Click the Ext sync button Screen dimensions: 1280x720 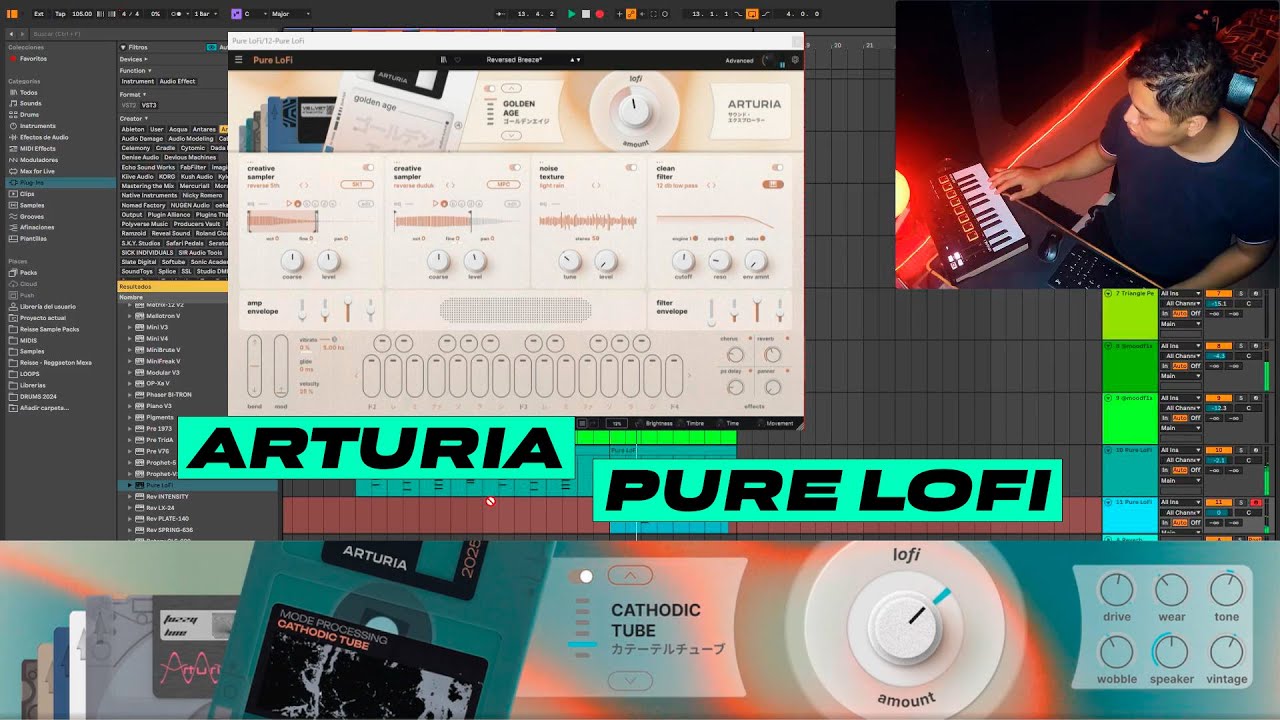(38, 14)
